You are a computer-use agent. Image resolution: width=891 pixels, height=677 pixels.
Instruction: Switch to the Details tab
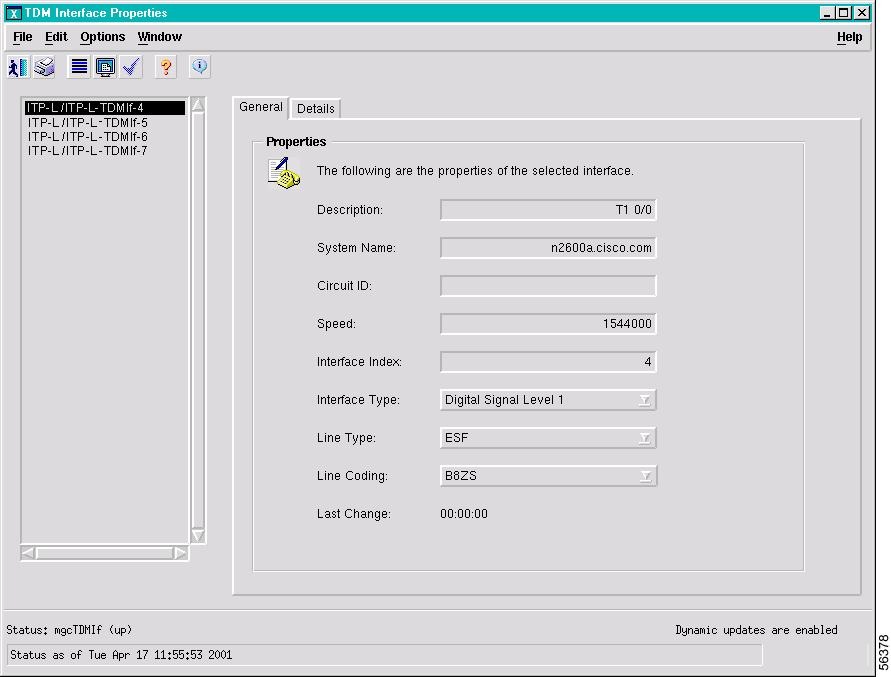click(x=315, y=108)
